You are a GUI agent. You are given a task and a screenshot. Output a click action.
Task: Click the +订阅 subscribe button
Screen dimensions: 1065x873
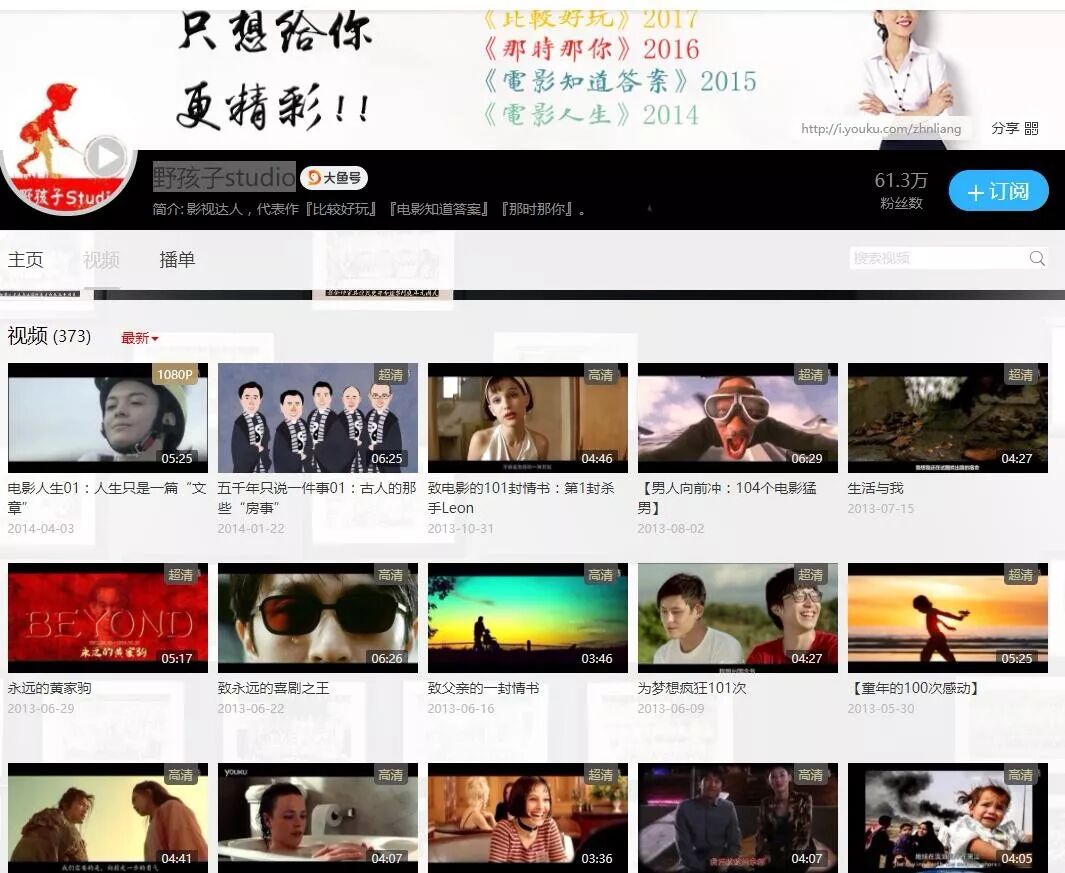tap(998, 190)
